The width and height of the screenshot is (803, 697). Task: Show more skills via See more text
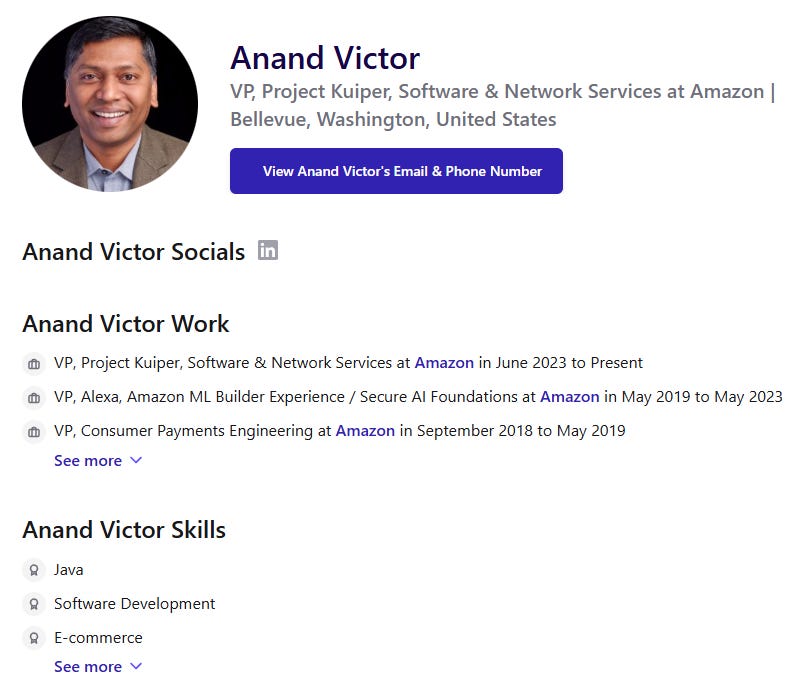tap(88, 666)
